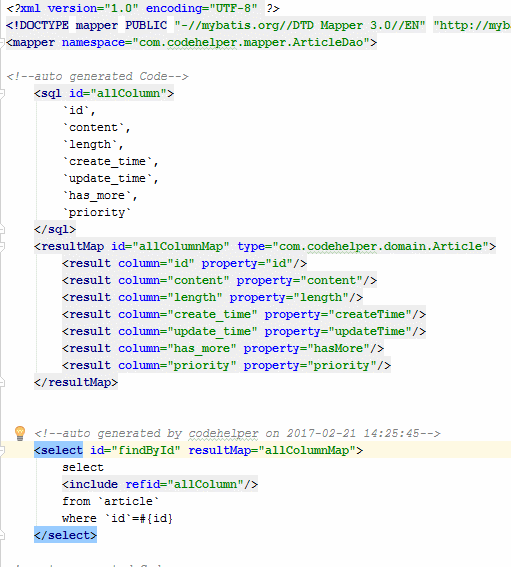Click resultMap attribute value allColumnMap in select
Screen dimensions: 511x567
click(x=307, y=451)
